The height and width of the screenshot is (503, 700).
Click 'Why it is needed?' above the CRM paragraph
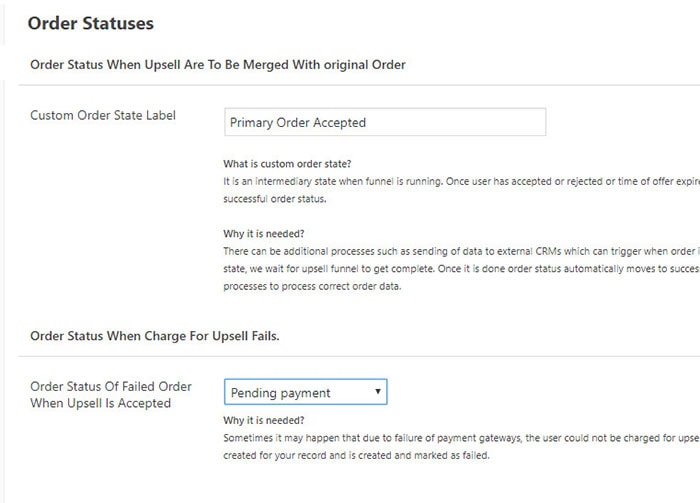click(x=264, y=232)
